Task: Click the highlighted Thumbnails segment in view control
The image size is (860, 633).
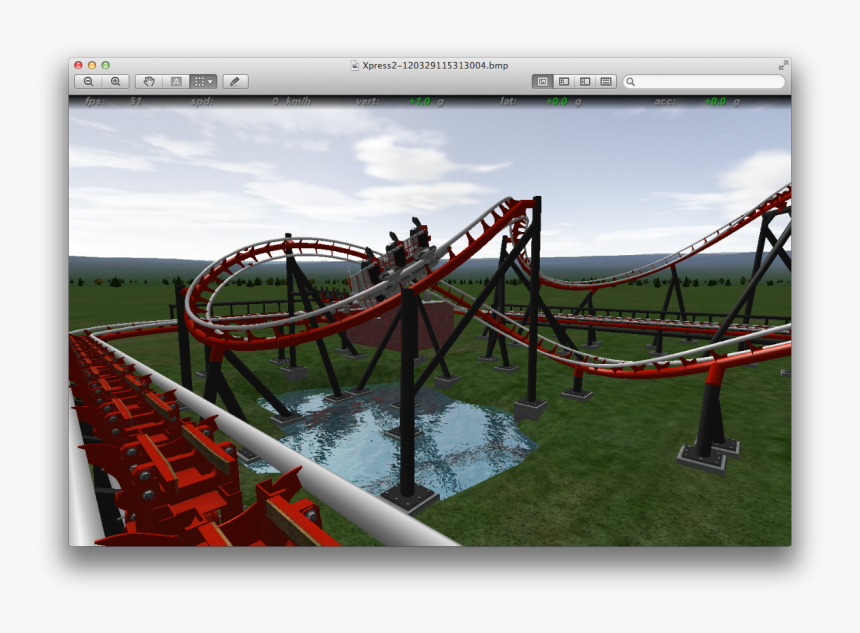Action: point(543,81)
